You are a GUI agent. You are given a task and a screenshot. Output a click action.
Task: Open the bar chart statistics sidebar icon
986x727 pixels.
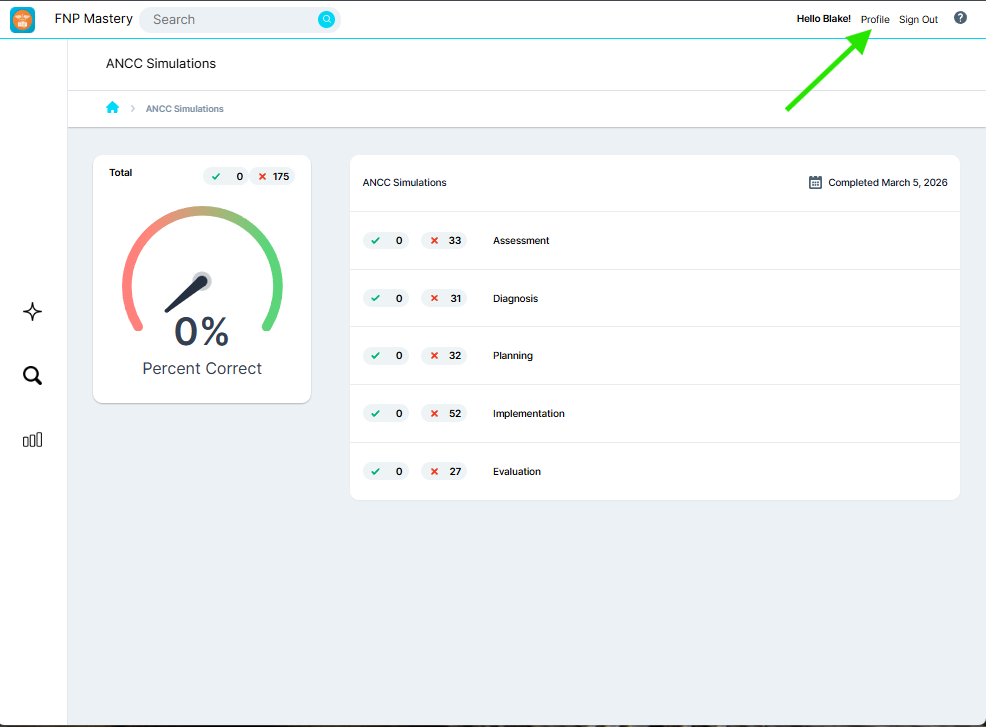tap(32, 440)
